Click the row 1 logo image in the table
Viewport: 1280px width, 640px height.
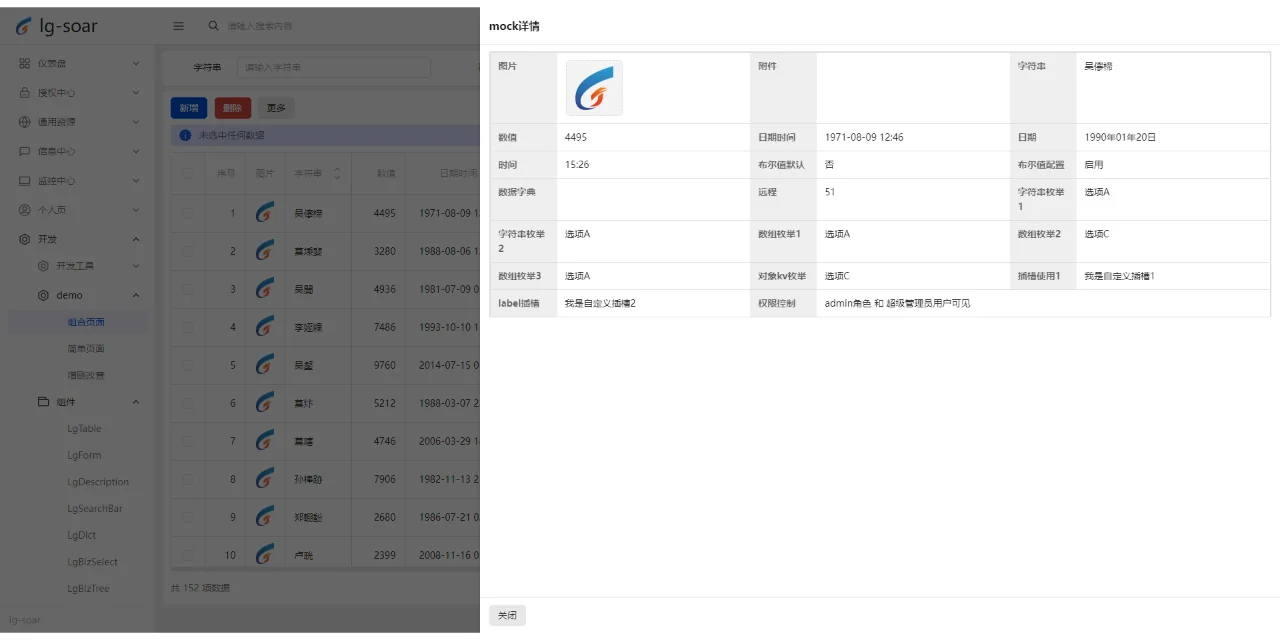click(264, 213)
